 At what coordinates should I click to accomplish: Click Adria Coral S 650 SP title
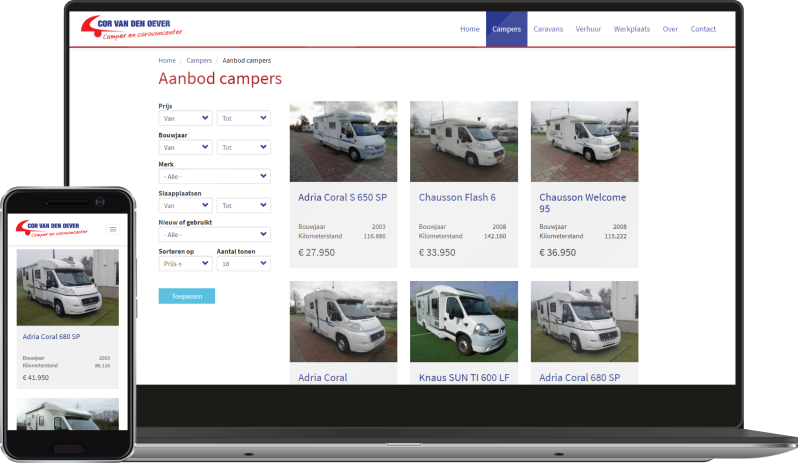pyautogui.click(x=343, y=197)
